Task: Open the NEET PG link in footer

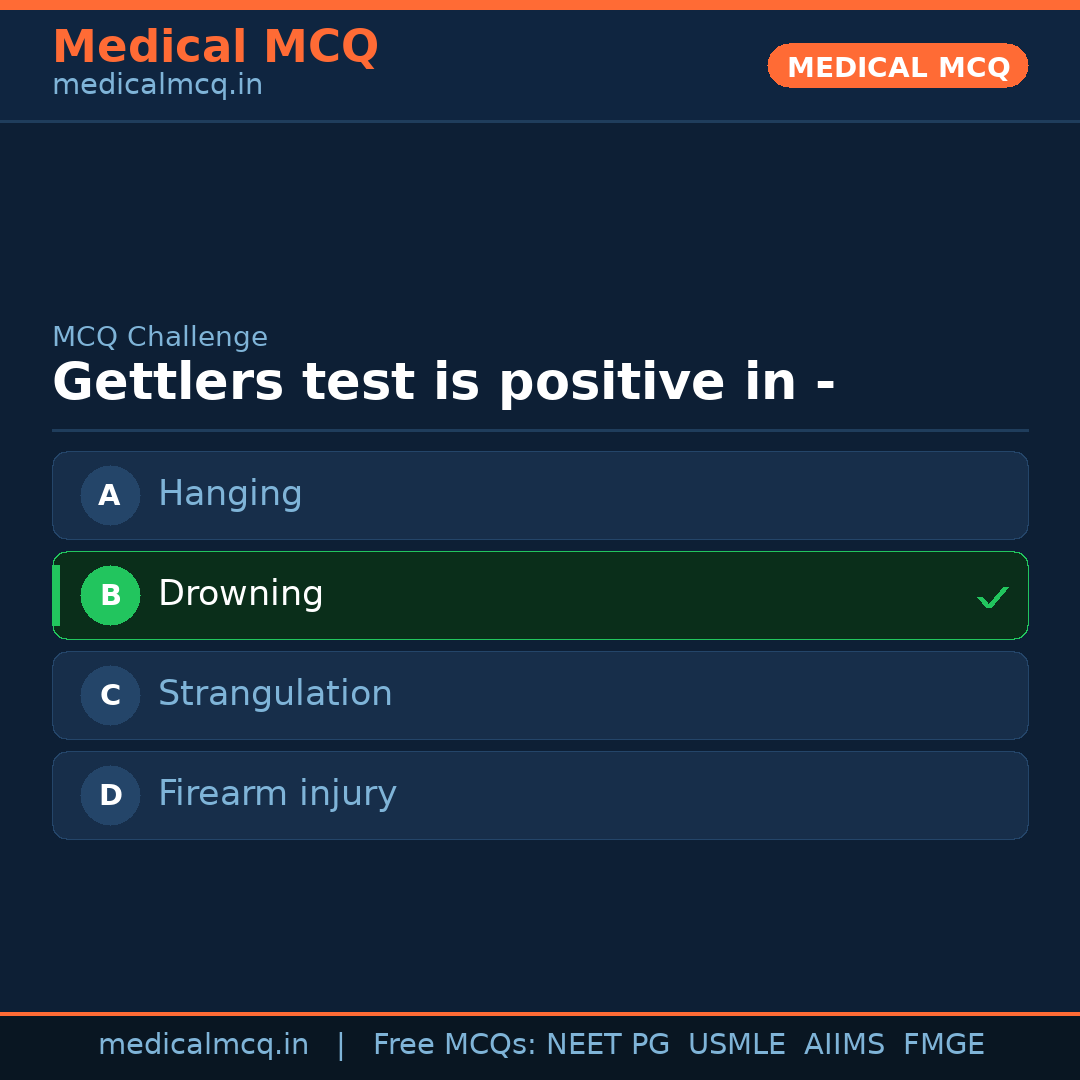Action: pyautogui.click(x=607, y=1043)
